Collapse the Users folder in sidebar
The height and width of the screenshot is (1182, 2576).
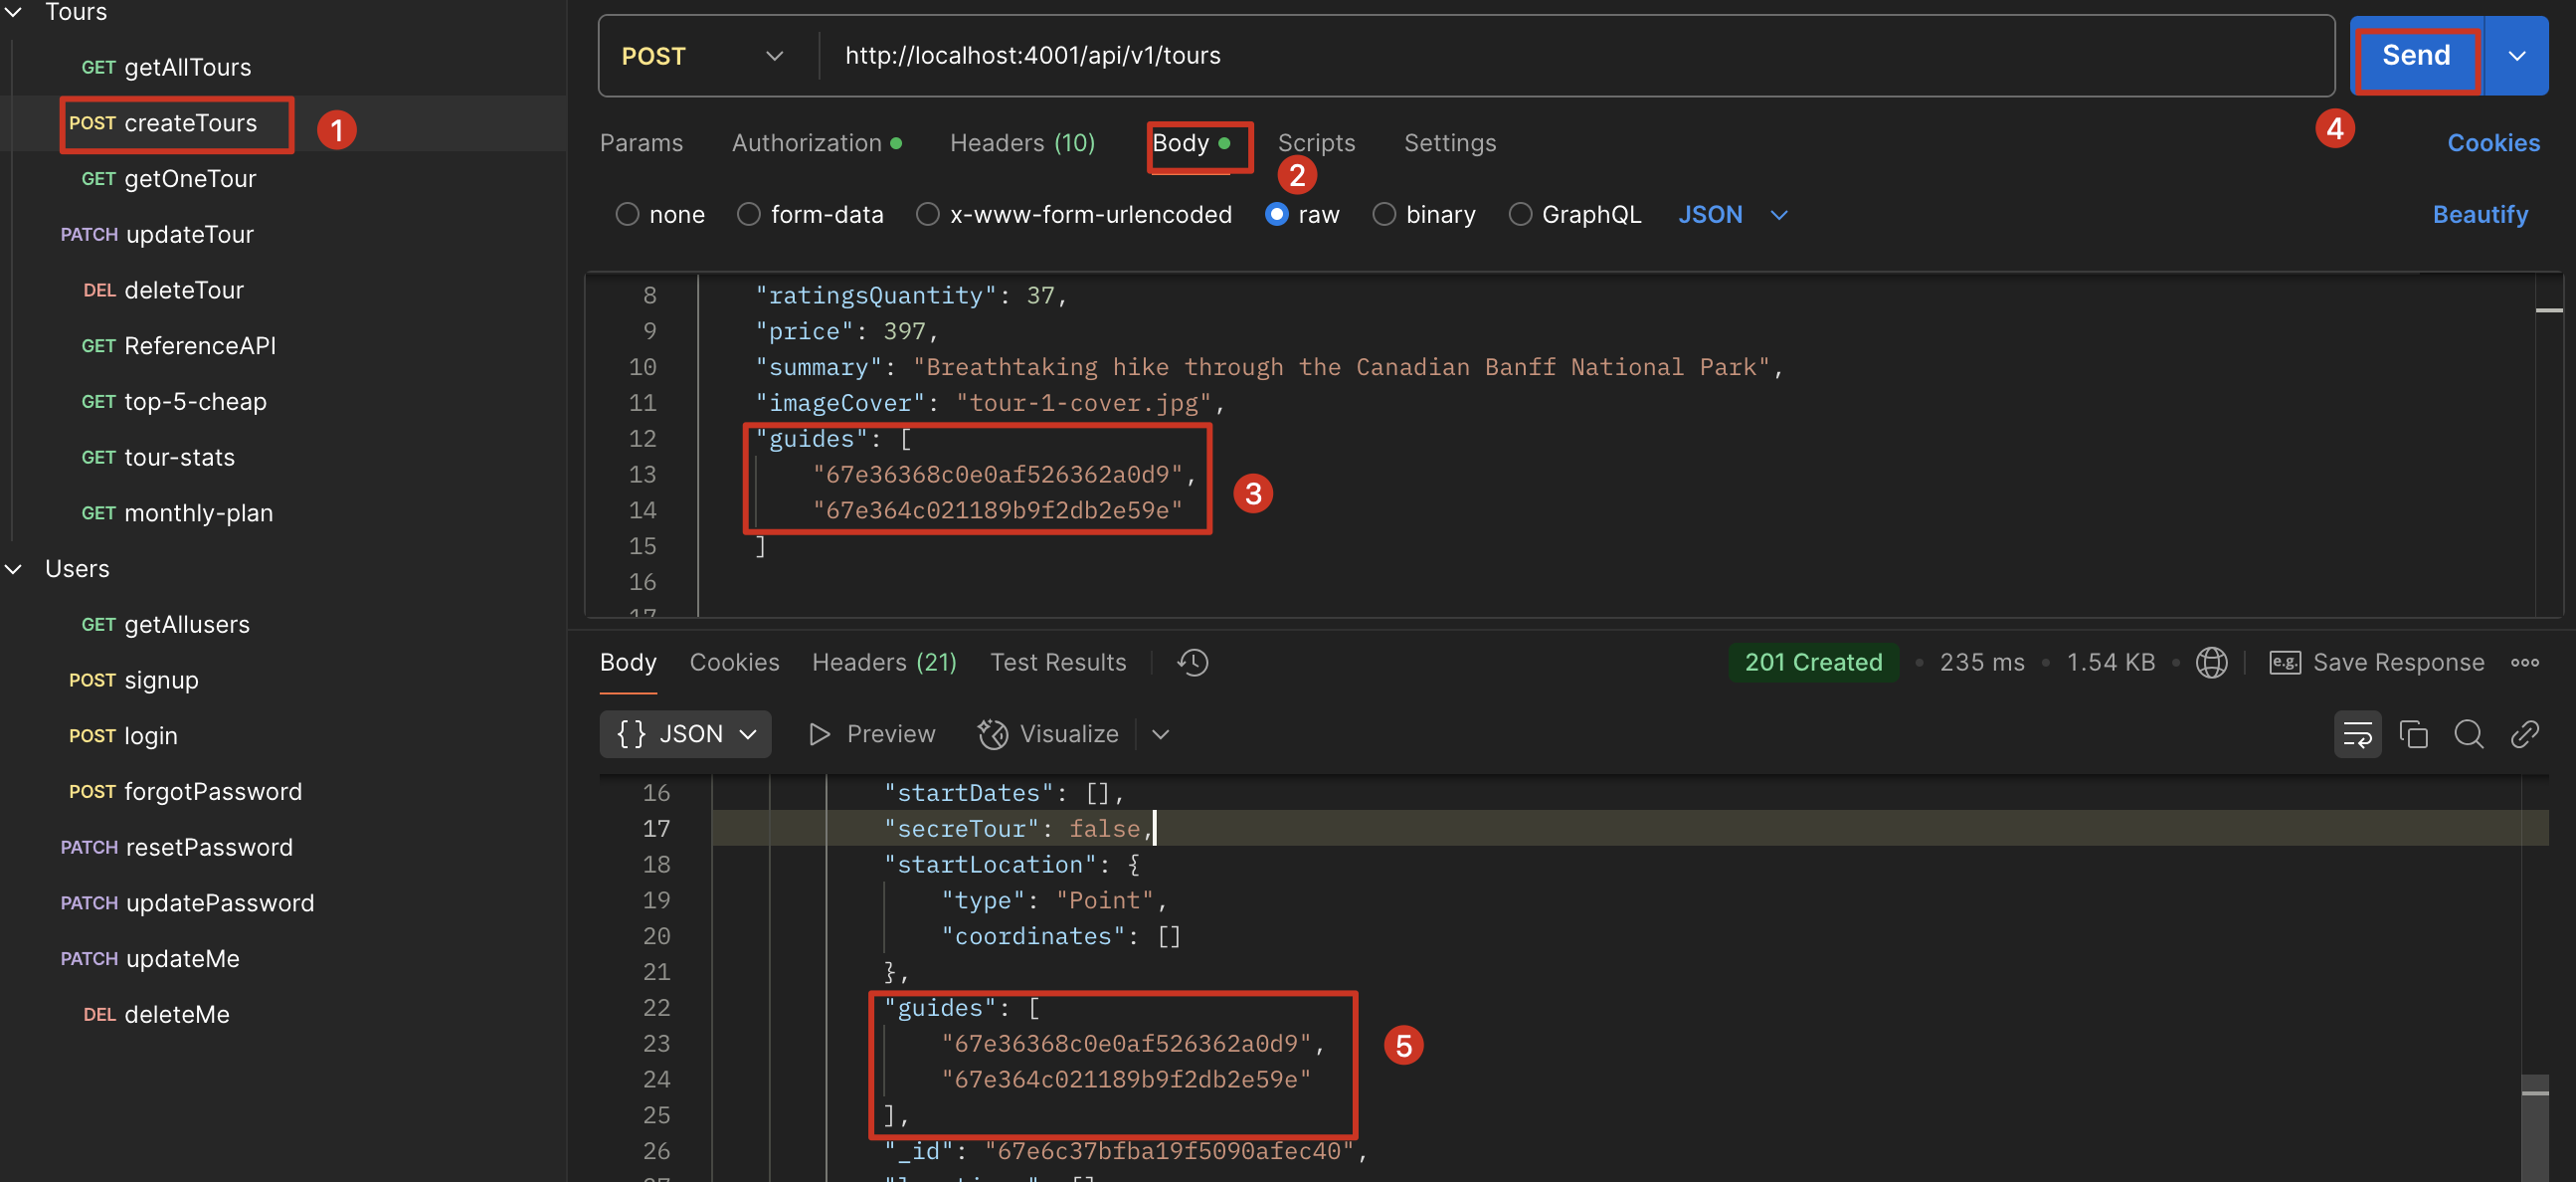14,569
